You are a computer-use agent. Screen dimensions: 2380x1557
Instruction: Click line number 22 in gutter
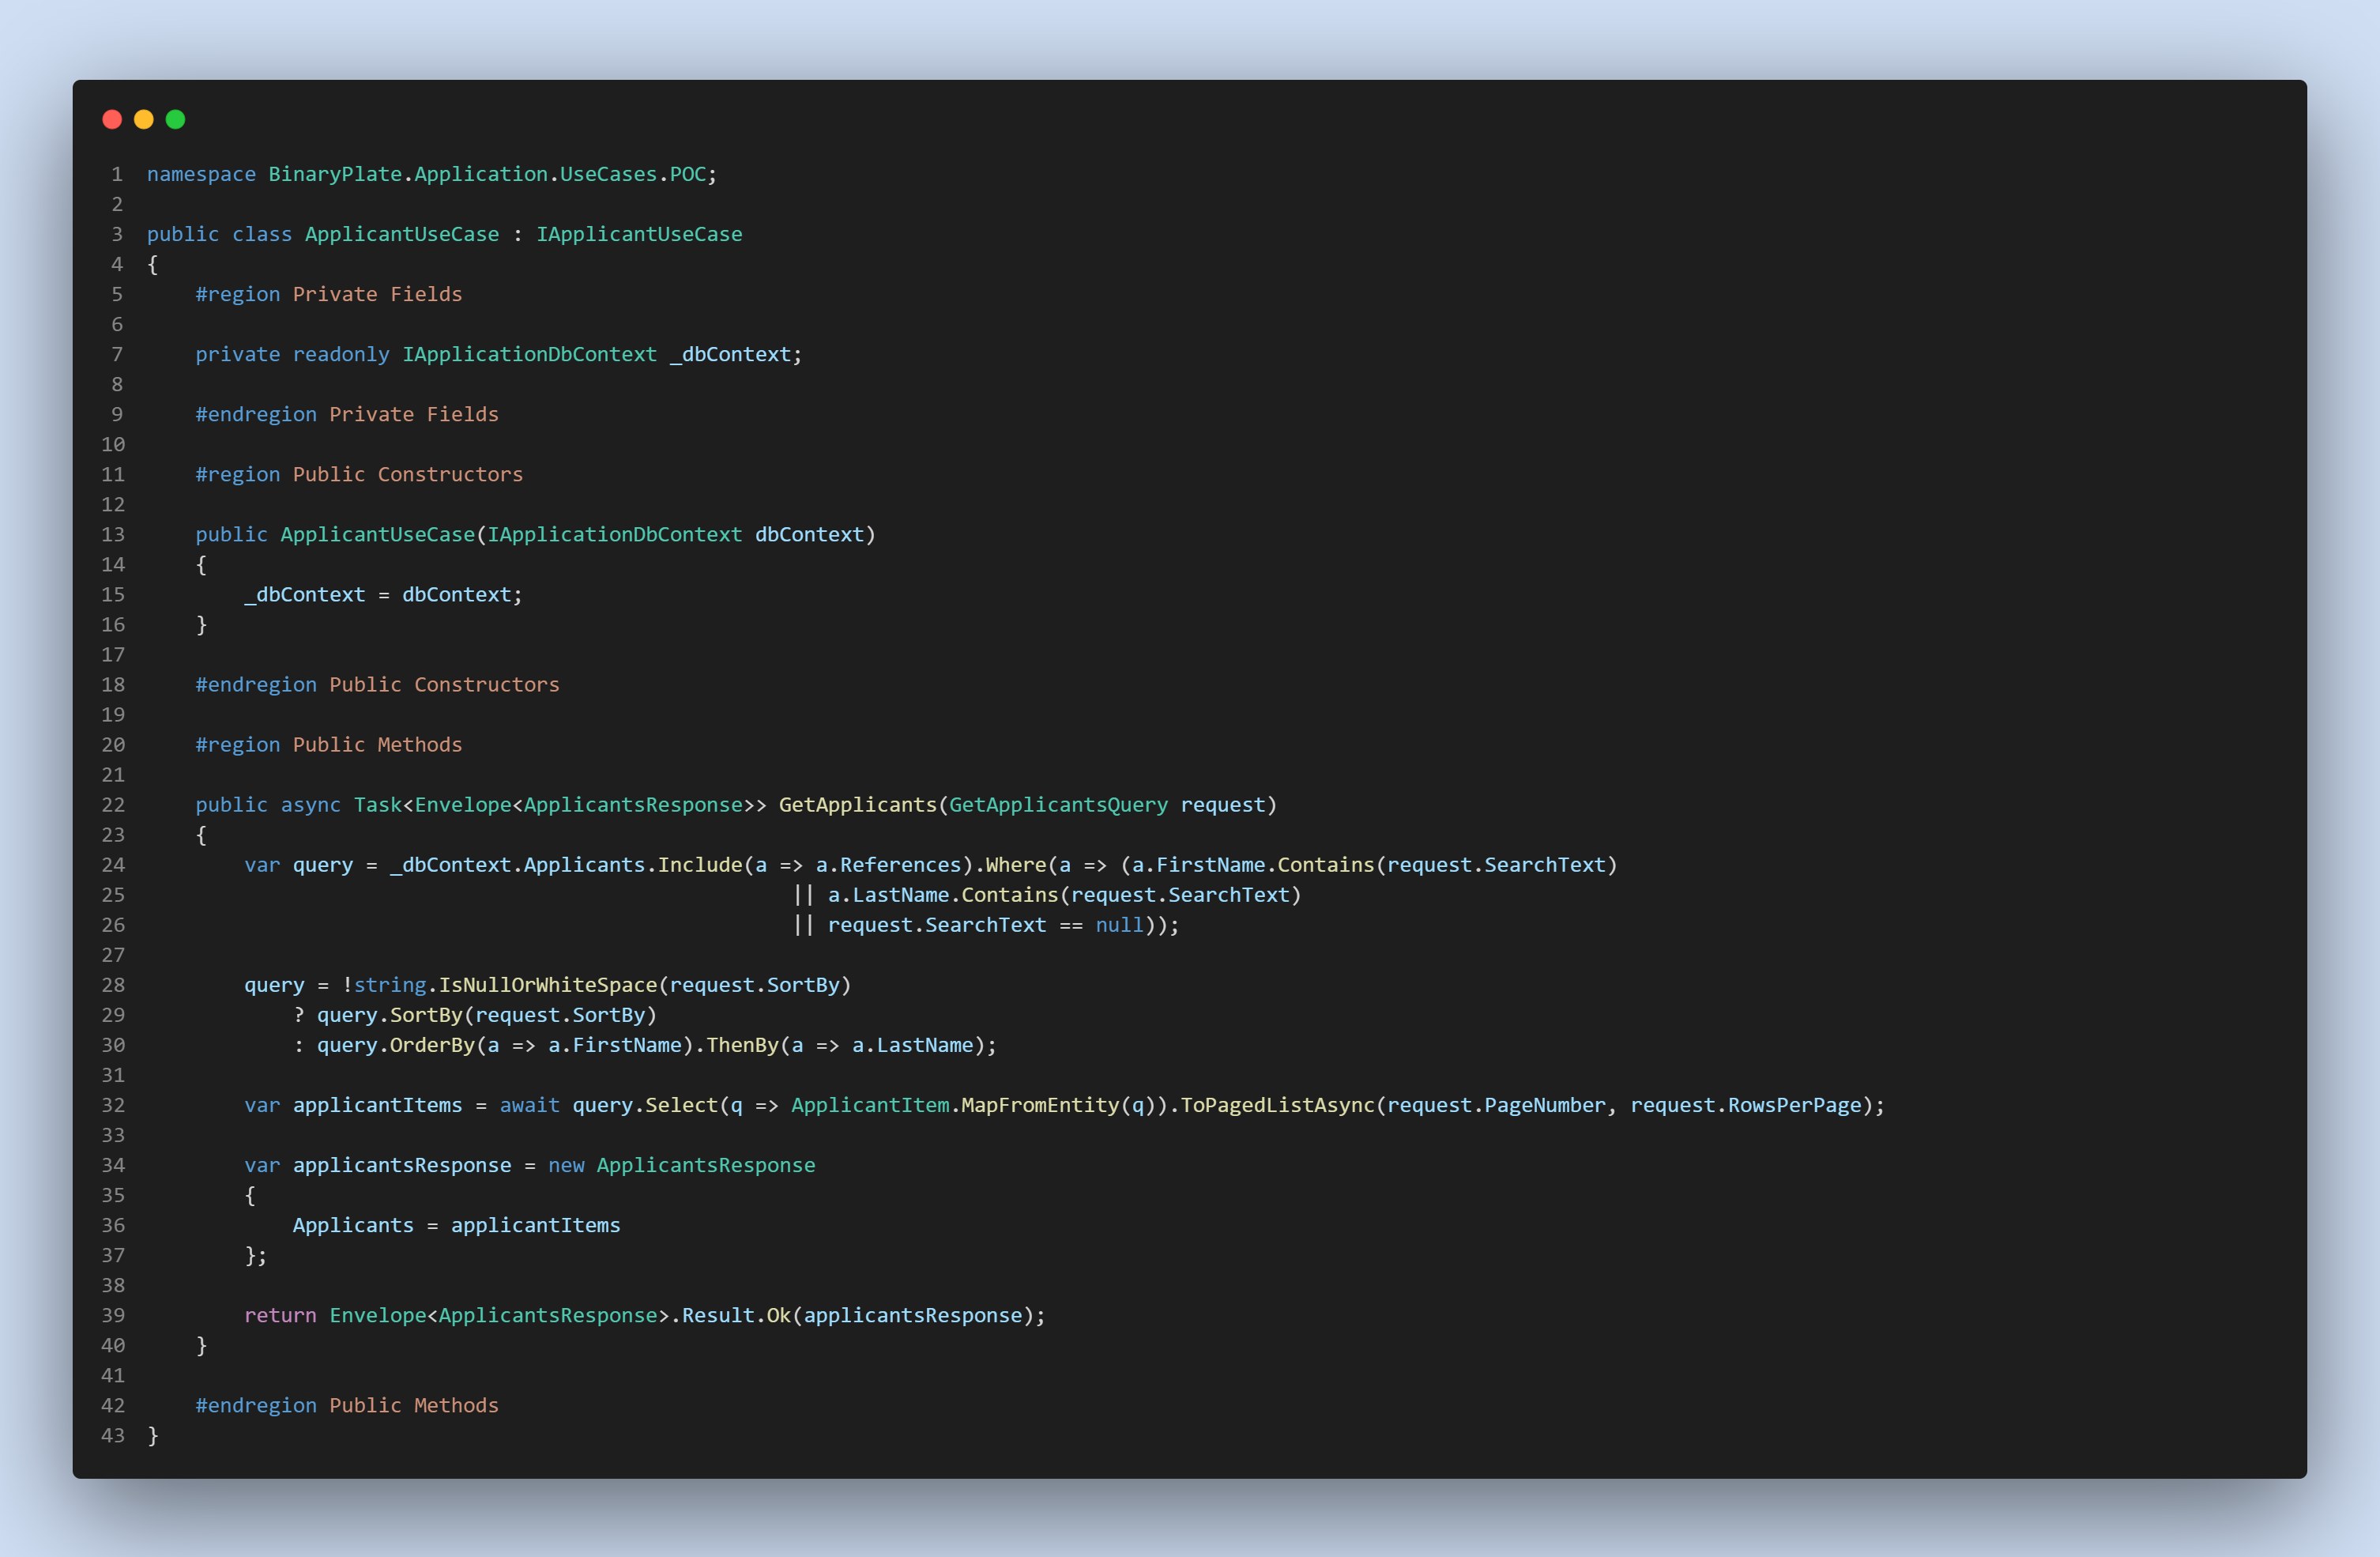113,804
